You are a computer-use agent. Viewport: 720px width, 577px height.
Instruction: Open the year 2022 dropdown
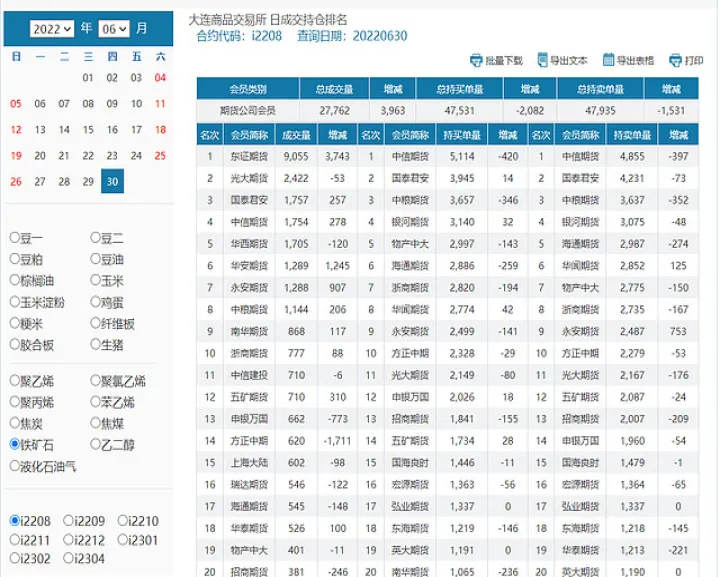pos(52,29)
